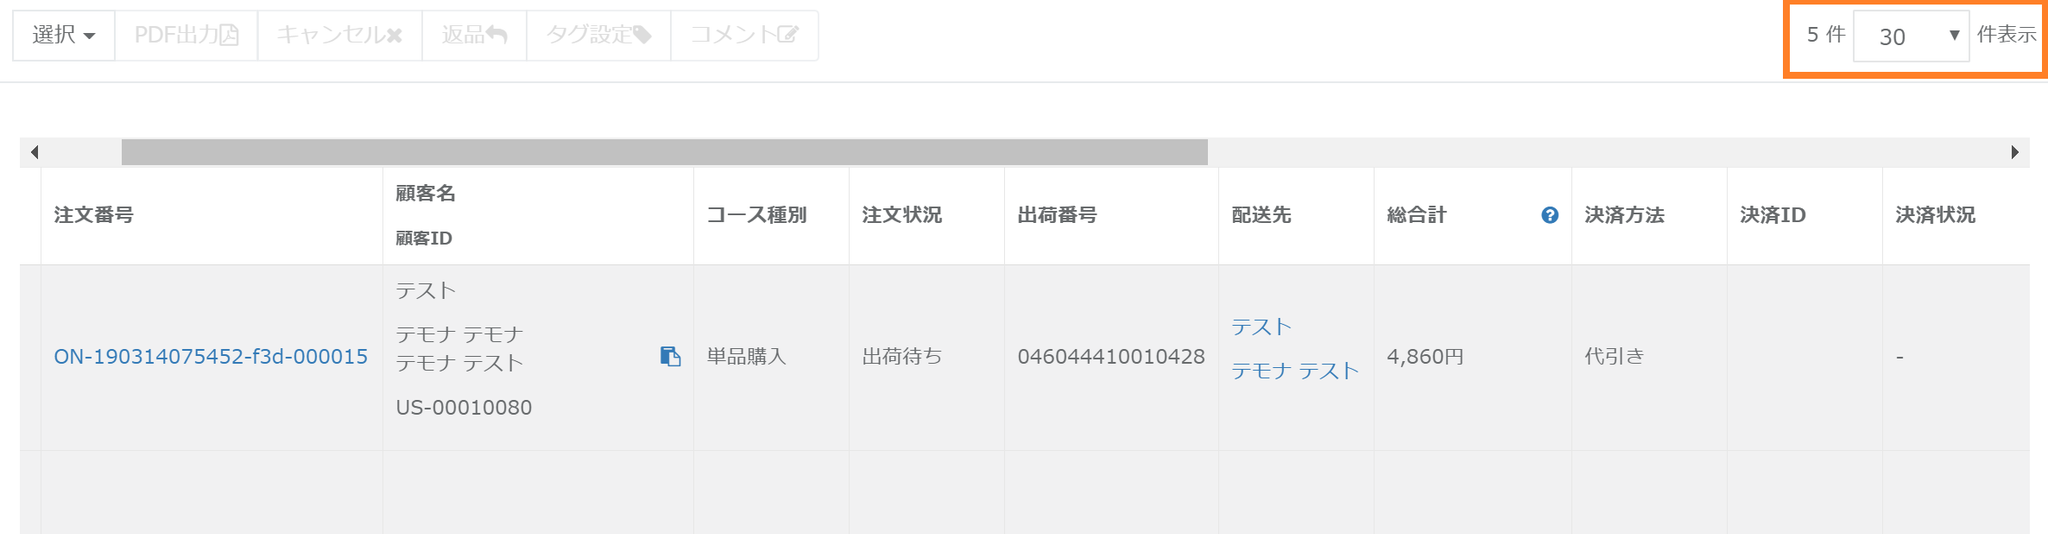
Task: Click the 出荷番号 column header
Action: pos(1057,215)
